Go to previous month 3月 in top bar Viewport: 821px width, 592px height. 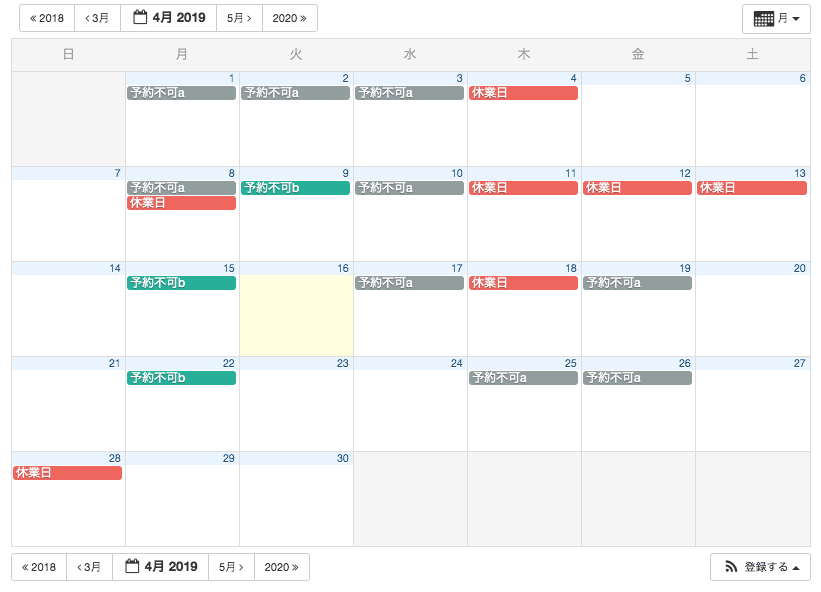point(97,18)
